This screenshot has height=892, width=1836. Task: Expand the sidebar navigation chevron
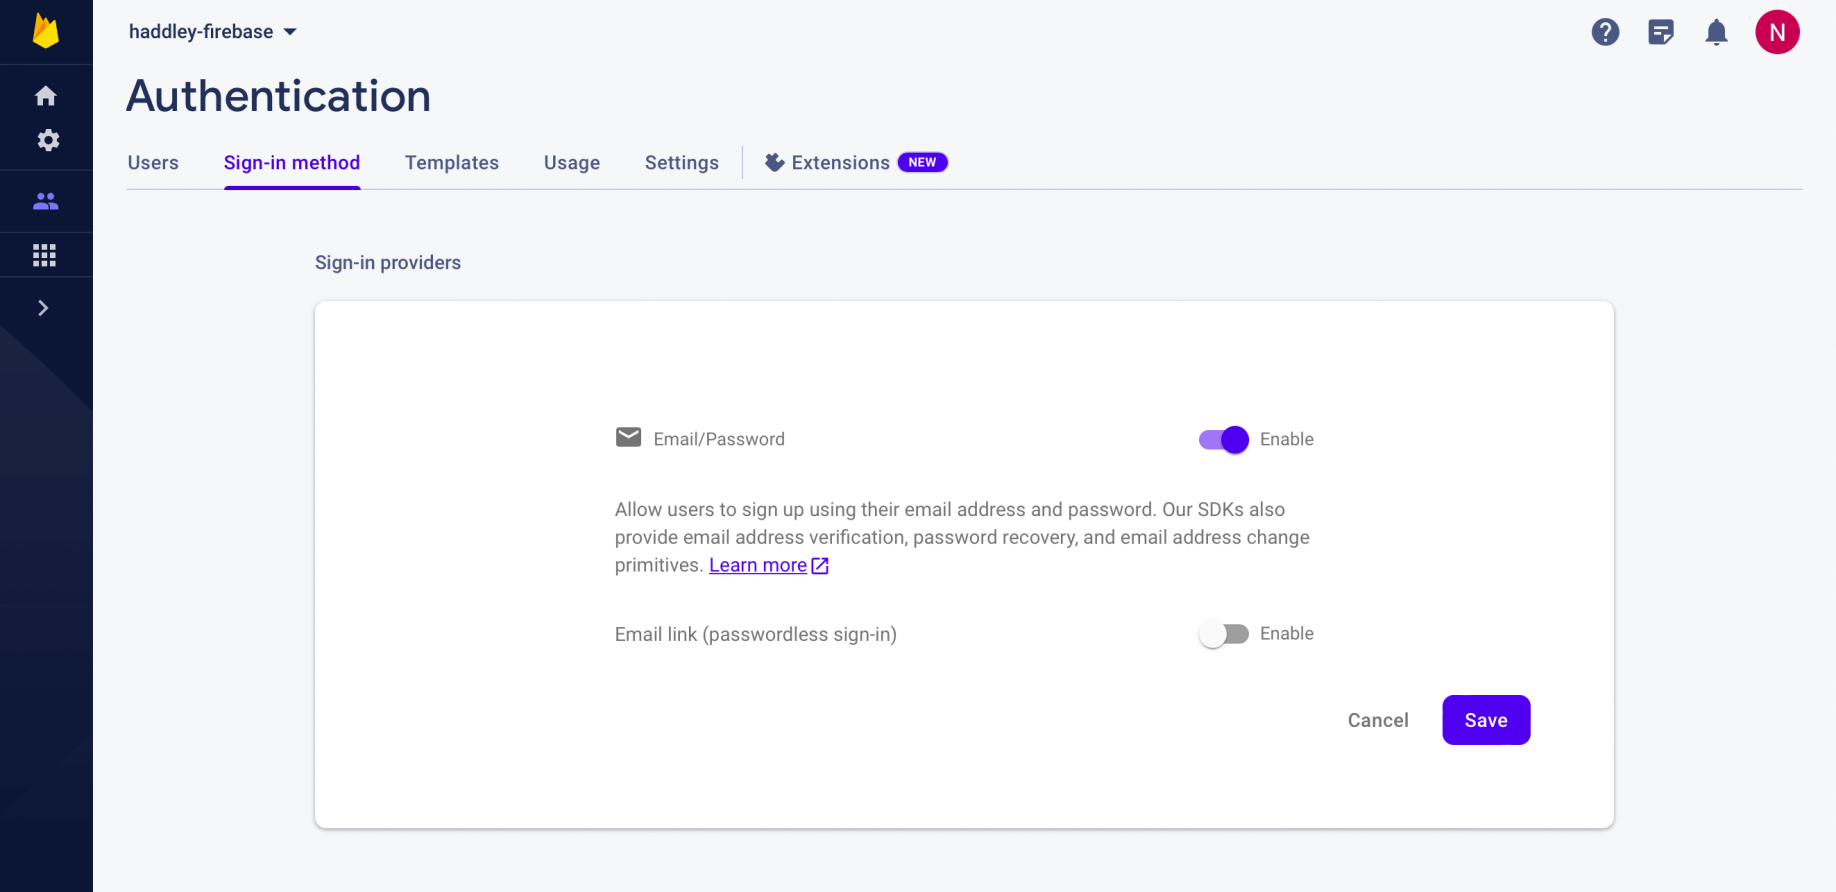pos(43,308)
